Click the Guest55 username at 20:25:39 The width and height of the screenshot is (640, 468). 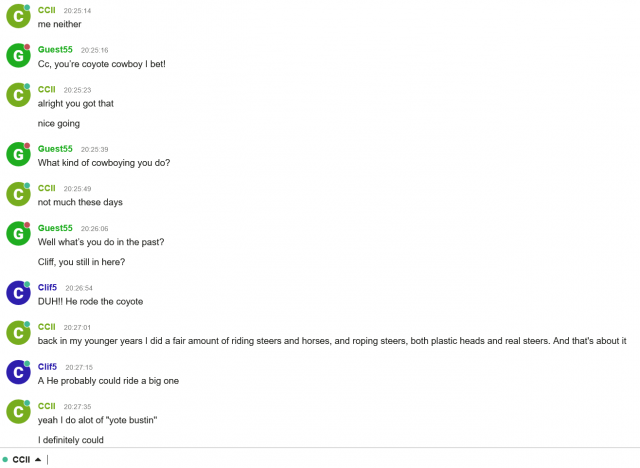pyautogui.click(x=55, y=148)
